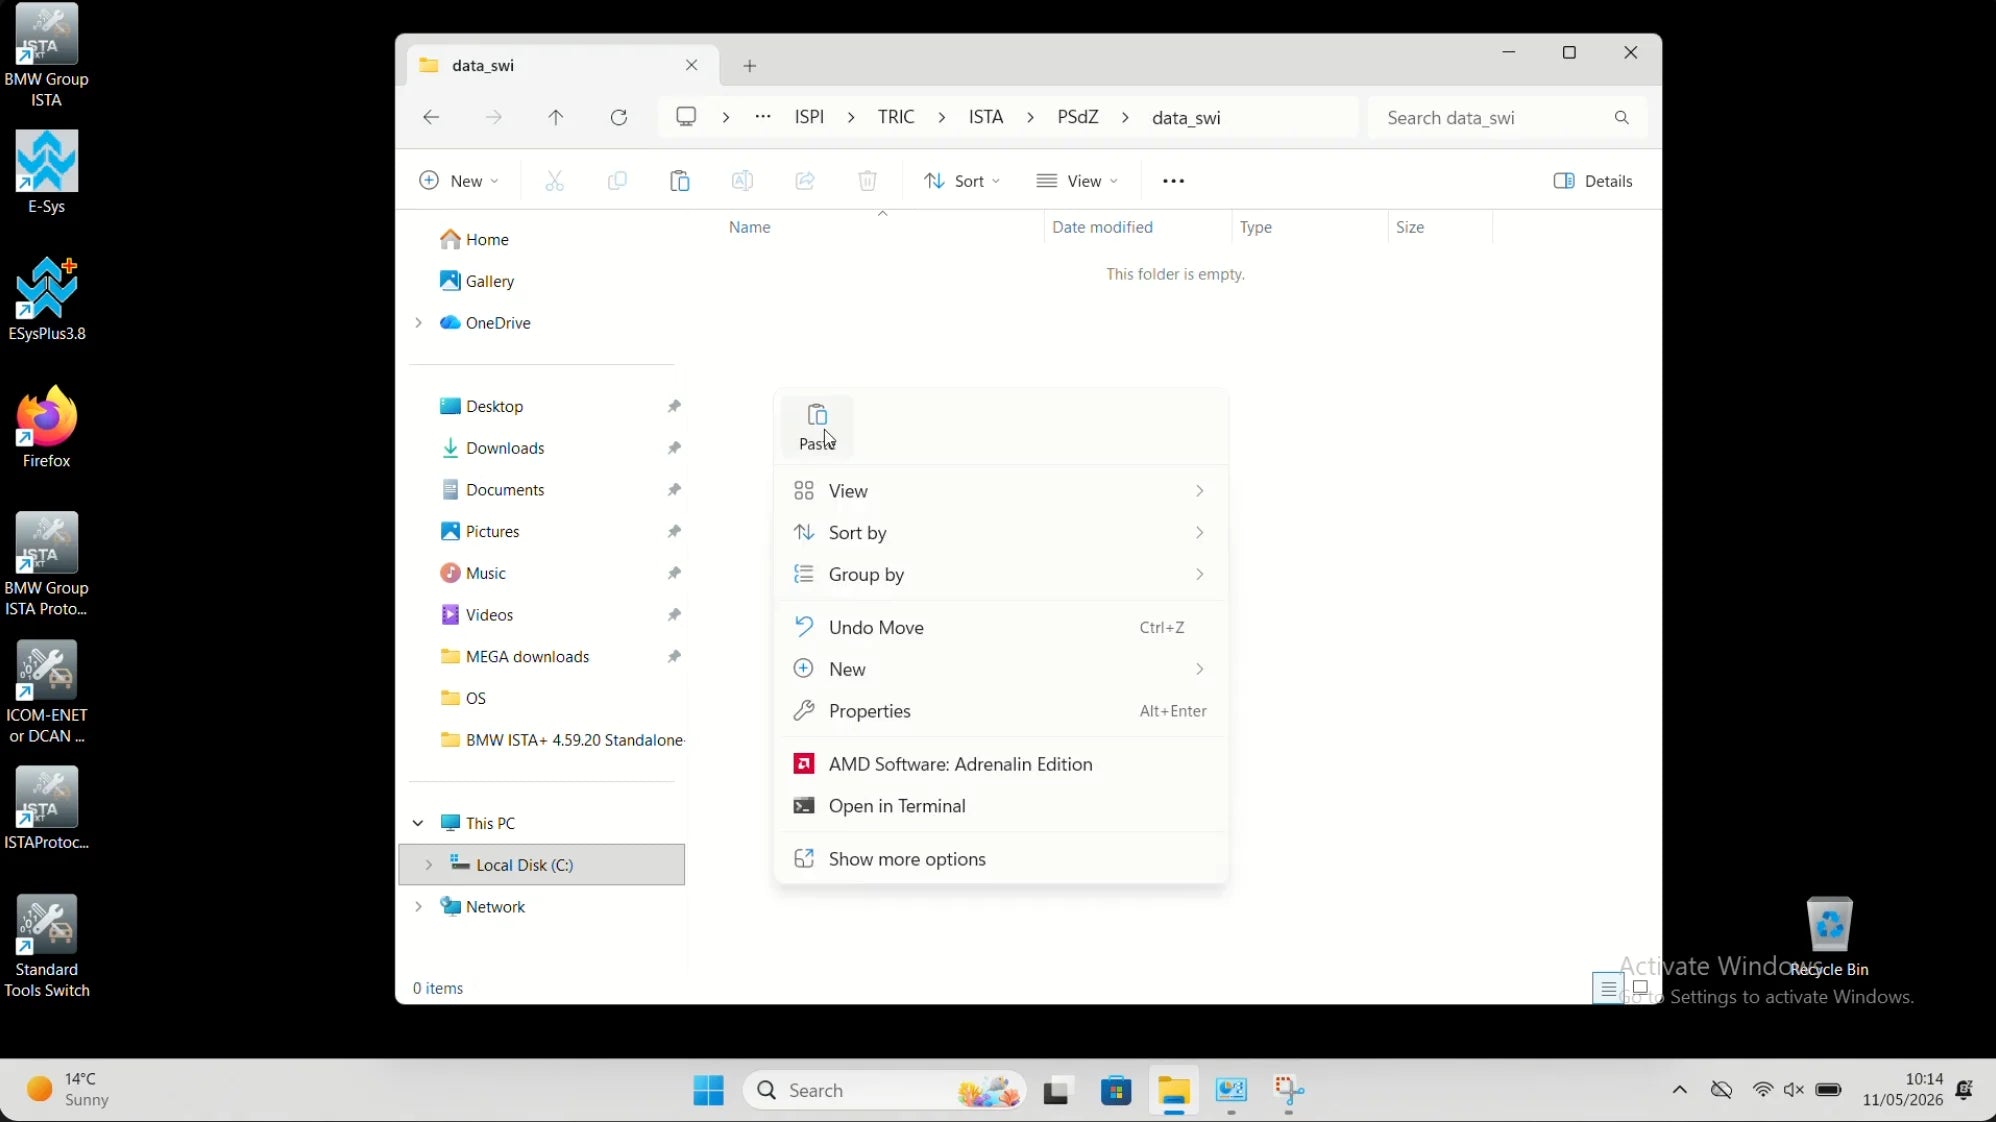Open the Sort by submenu
The height and width of the screenshot is (1122, 1996).
click(x=1001, y=533)
